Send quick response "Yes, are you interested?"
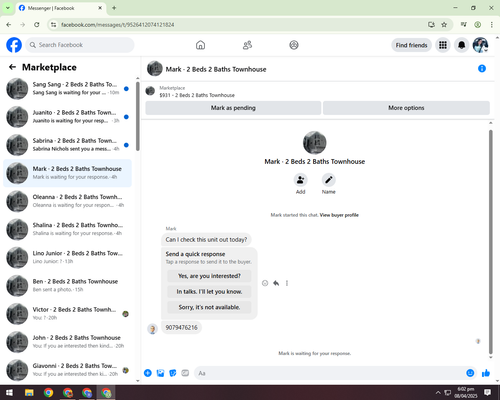 click(209, 276)
